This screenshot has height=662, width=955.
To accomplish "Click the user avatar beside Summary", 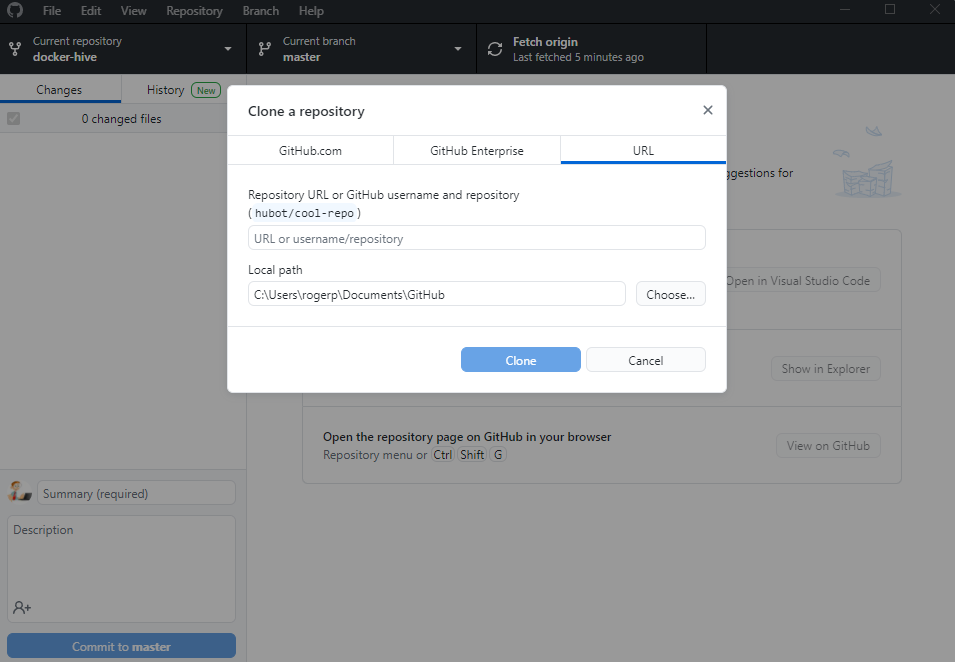I will click(20, 492).
